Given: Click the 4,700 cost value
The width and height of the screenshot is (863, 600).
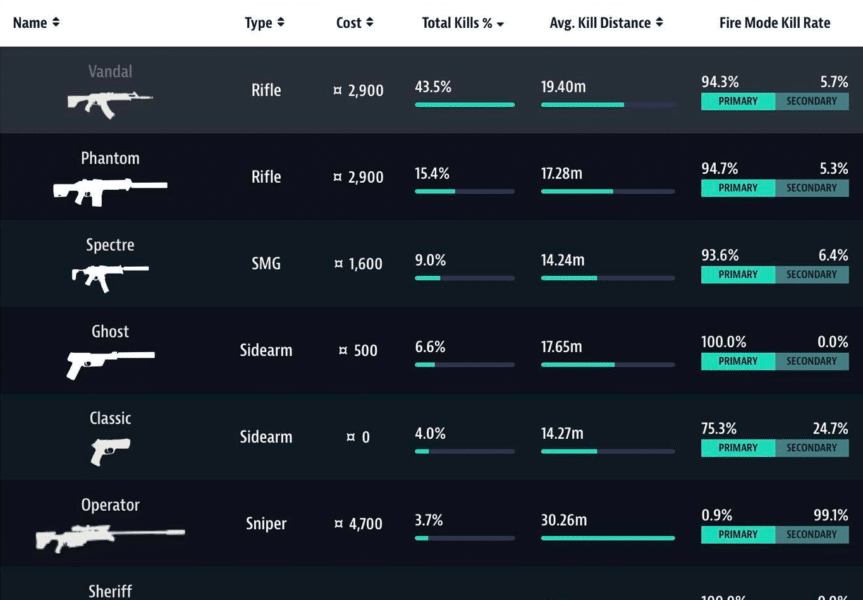Looking at the screenshot, I should tap(365, 524).
